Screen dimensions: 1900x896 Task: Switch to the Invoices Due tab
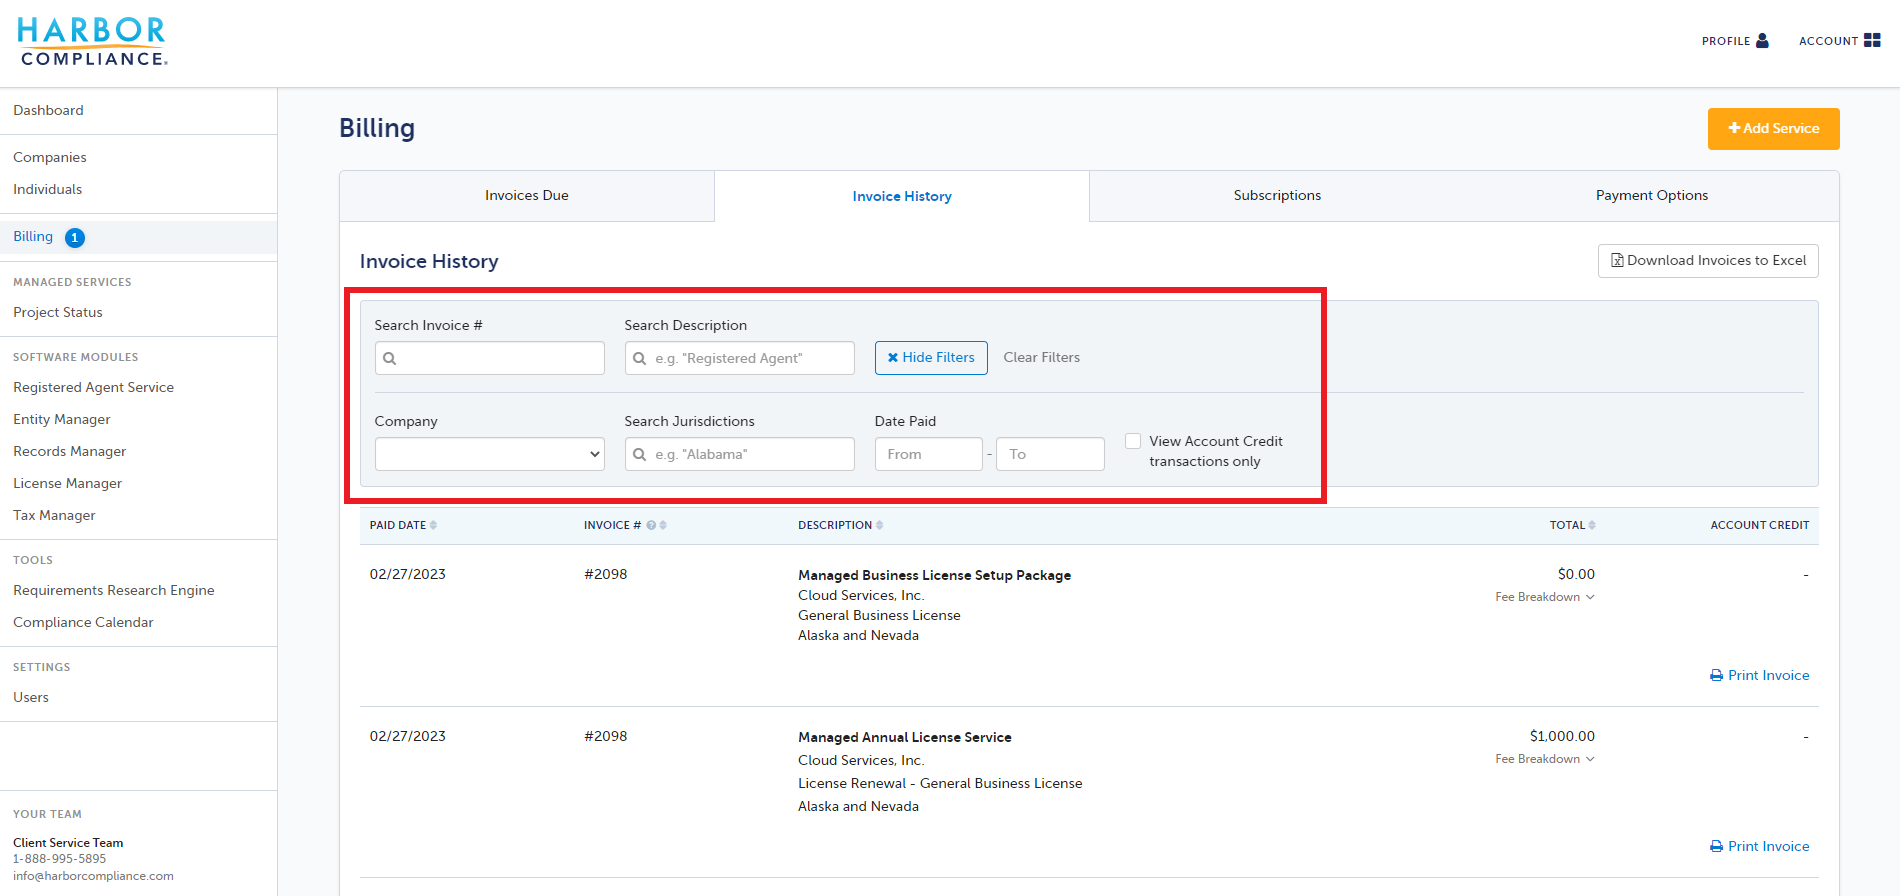pyautogui.click(x=527, y=196)
